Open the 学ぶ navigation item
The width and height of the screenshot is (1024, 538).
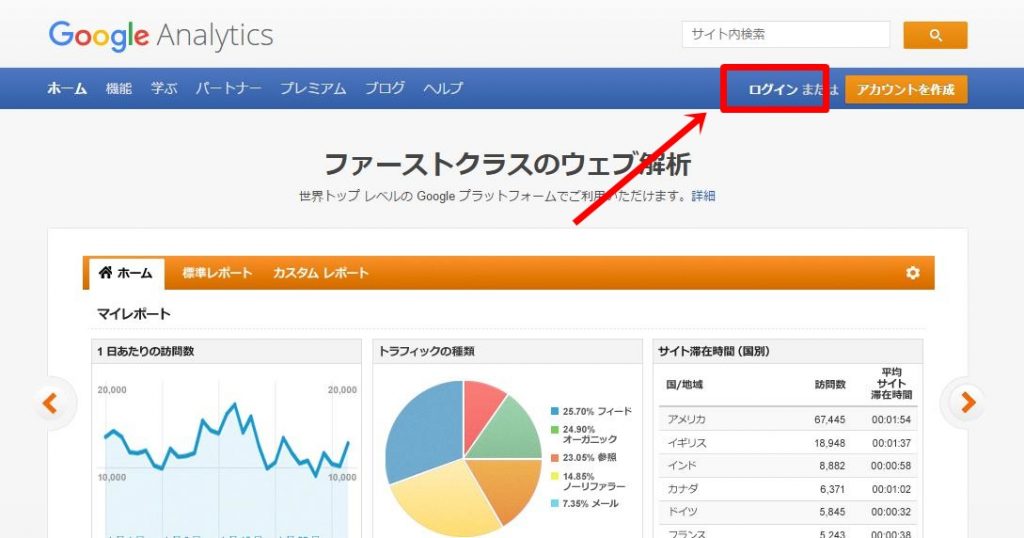[x=164, y=88]
